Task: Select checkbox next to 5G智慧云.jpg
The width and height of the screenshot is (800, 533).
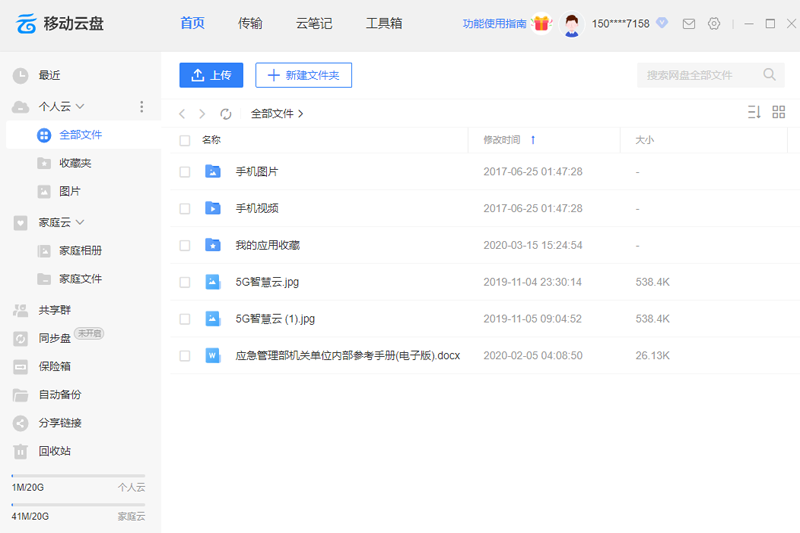Action: tap(184, 283)
